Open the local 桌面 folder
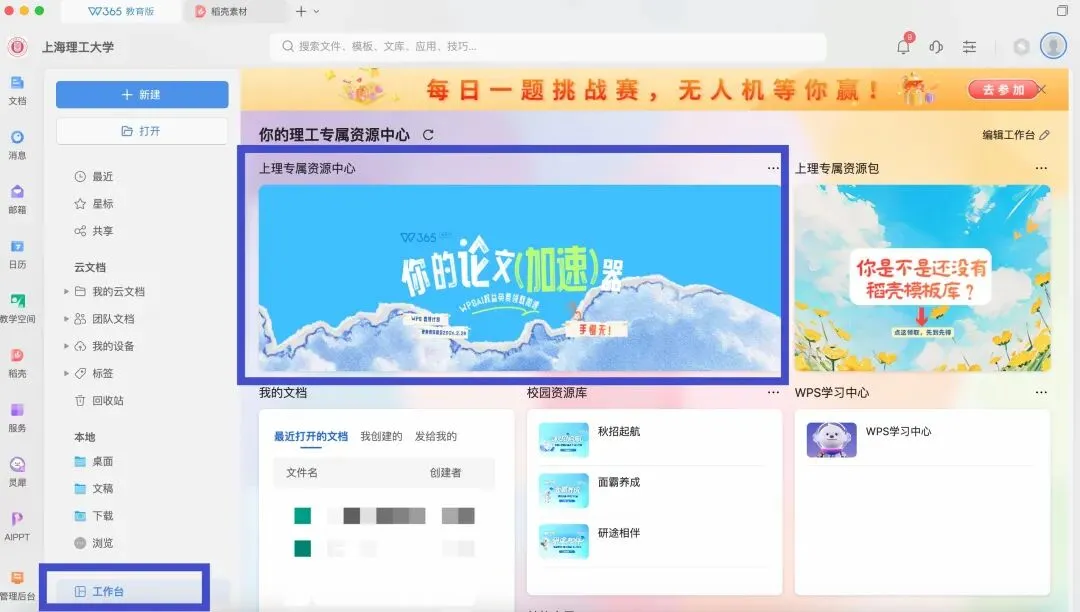 click(94, 461)
